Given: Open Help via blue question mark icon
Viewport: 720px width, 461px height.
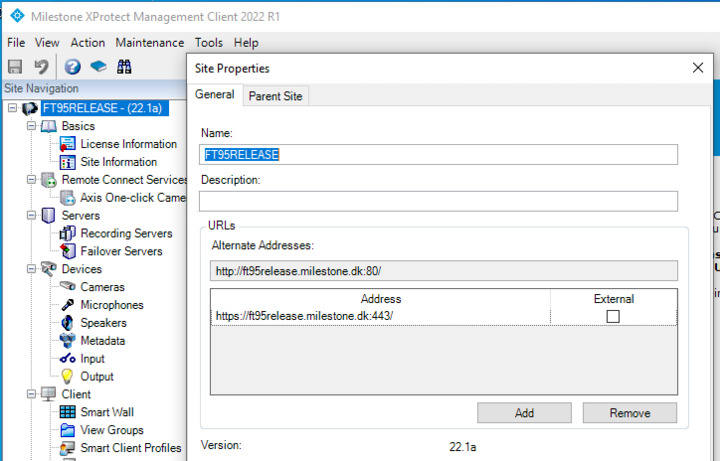Looking at the screenshot, I should tap(72, 67).
